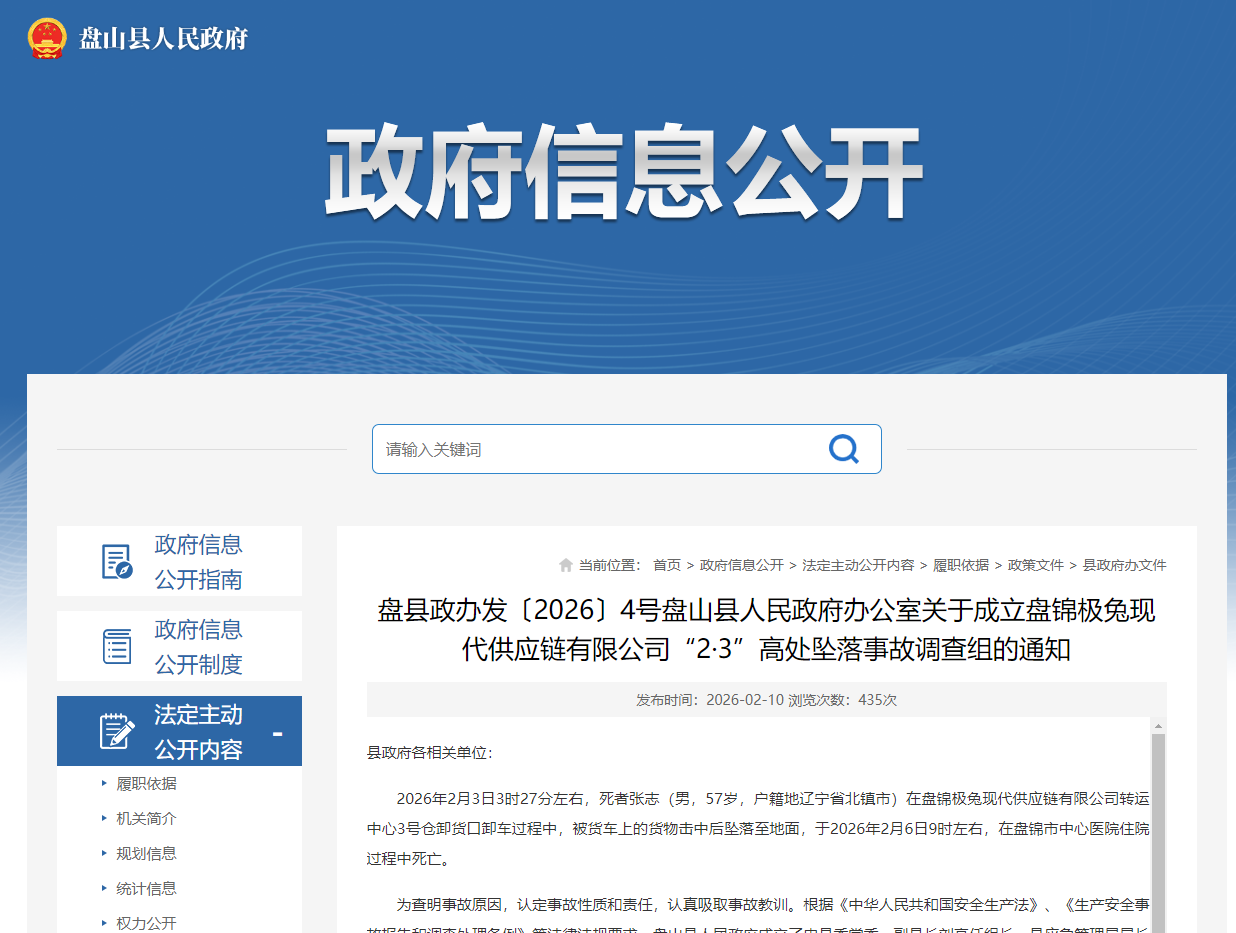Click the article vertical scrollbar thumb
This screenshot has width=1236, height=933.
tap(1158, 833)
